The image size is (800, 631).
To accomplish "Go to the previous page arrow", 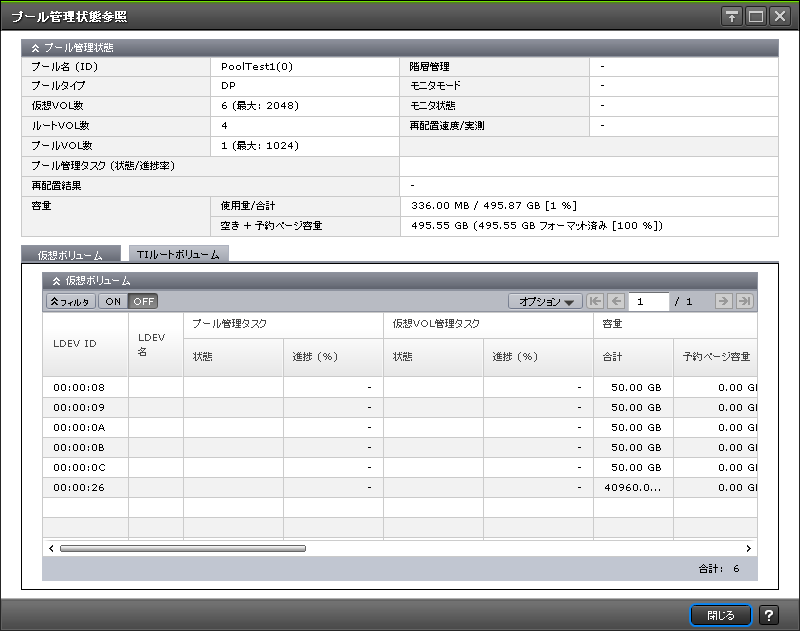I will click(616, 301).
